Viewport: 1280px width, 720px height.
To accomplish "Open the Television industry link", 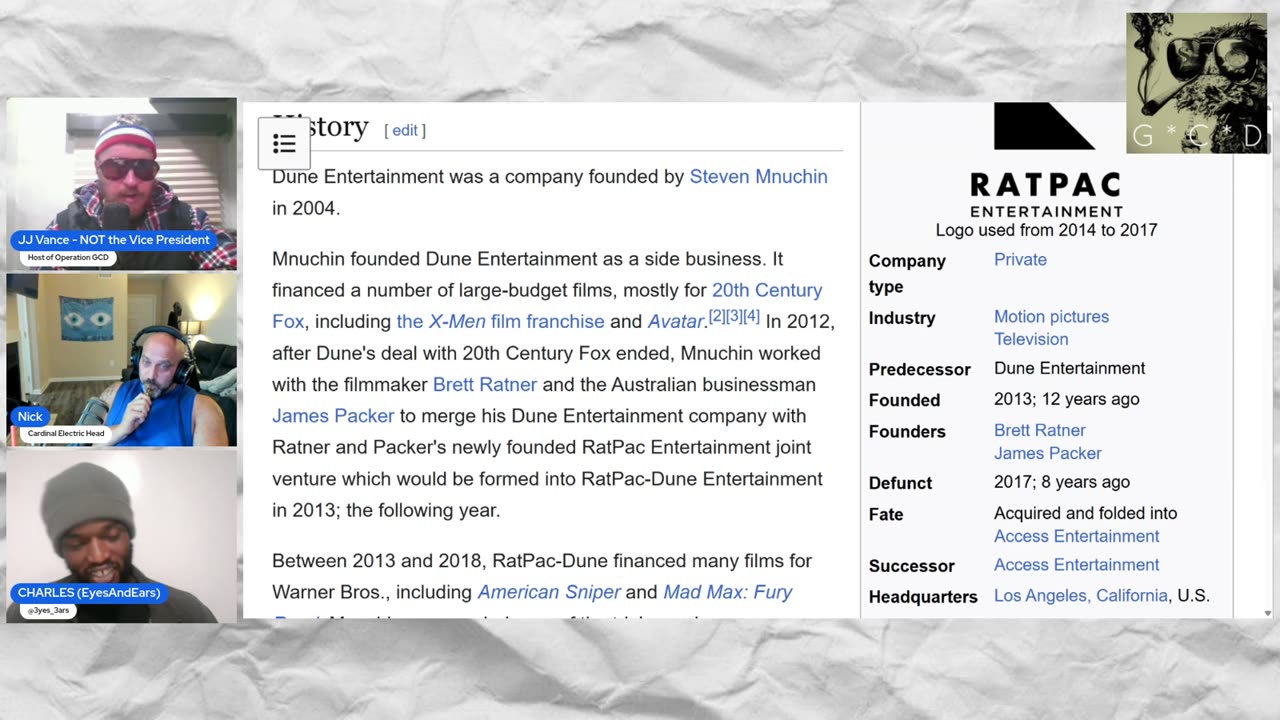I will click(1031, 339).
